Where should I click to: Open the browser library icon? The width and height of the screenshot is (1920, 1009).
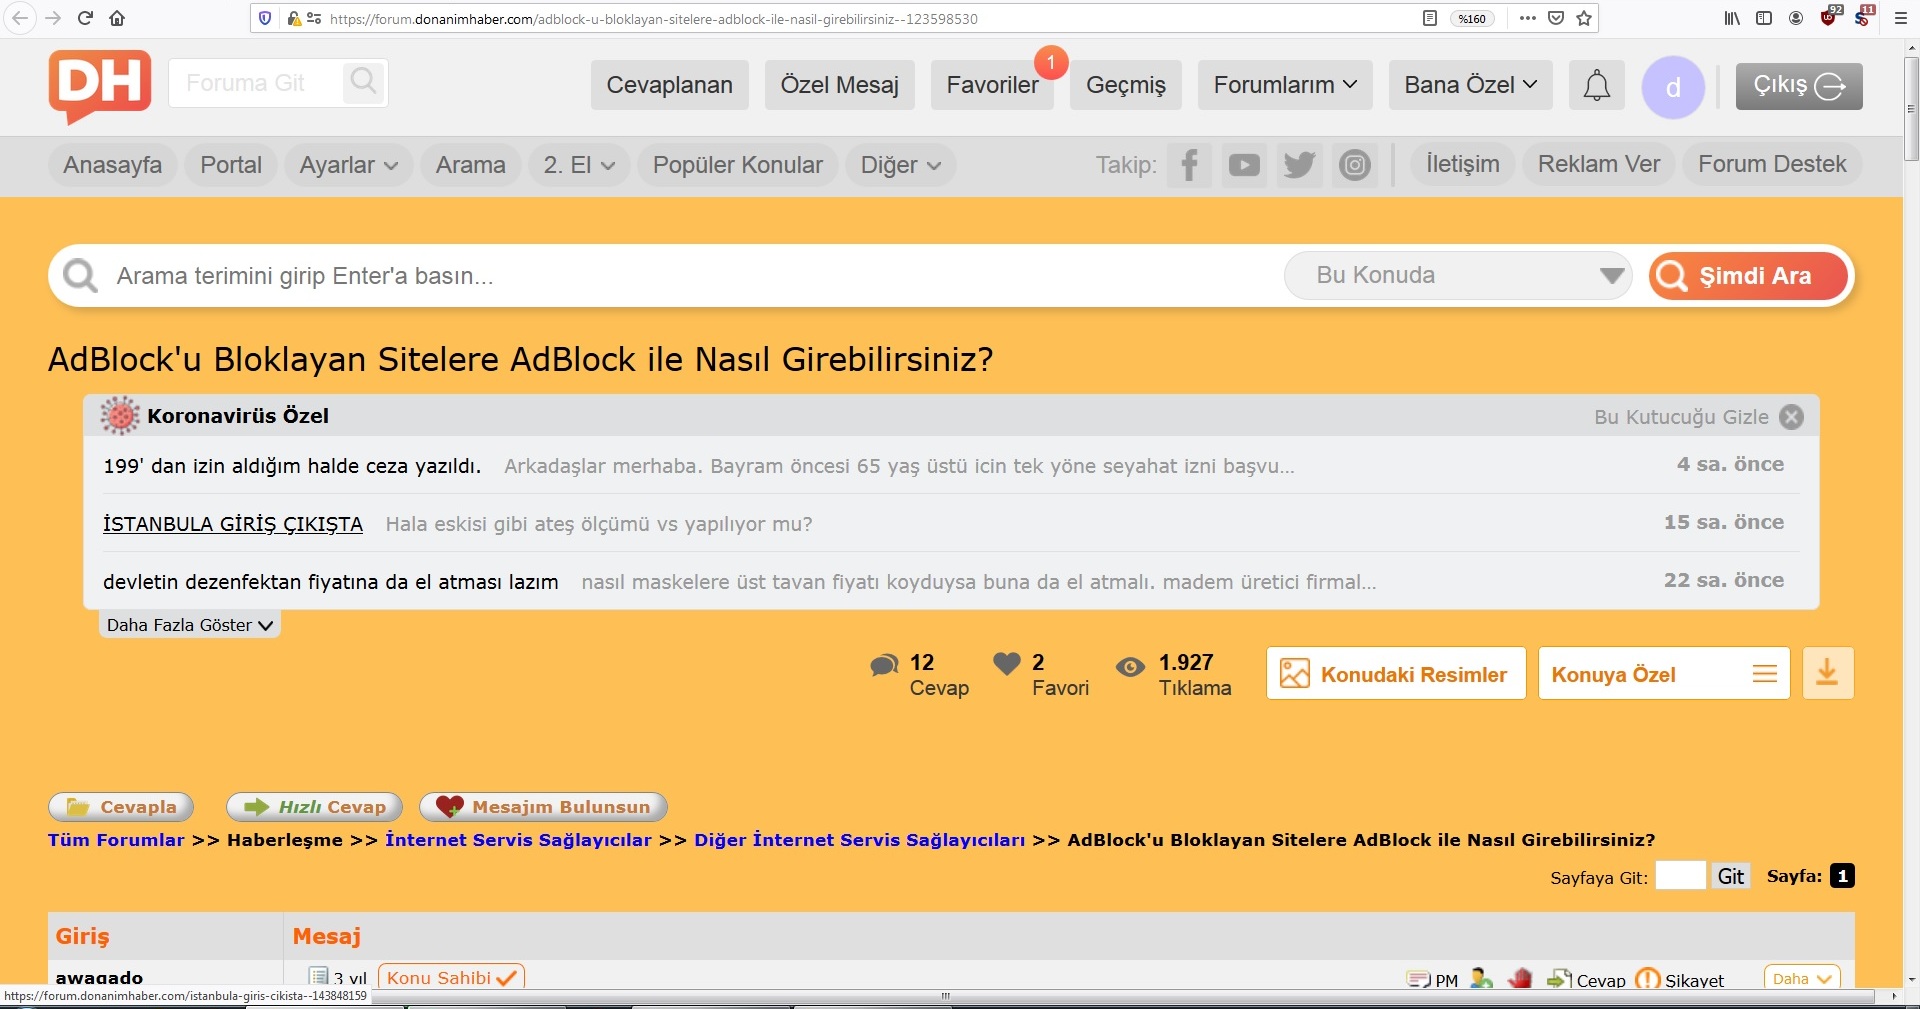1732,18
